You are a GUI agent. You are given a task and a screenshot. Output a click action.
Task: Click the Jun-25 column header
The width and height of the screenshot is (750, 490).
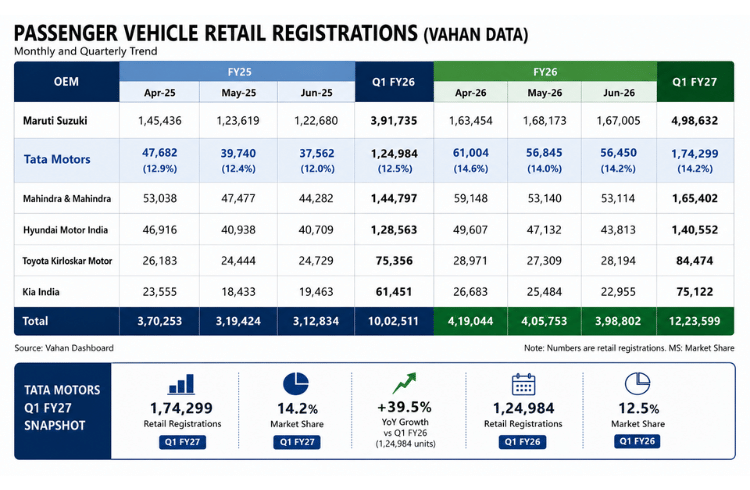[316, 92]
